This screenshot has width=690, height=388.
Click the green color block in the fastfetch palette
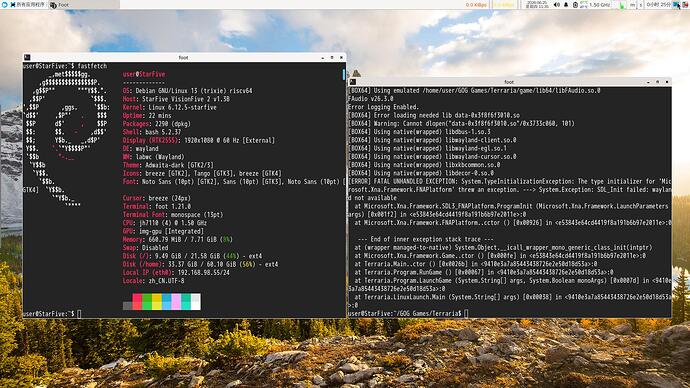pos(147,302)
